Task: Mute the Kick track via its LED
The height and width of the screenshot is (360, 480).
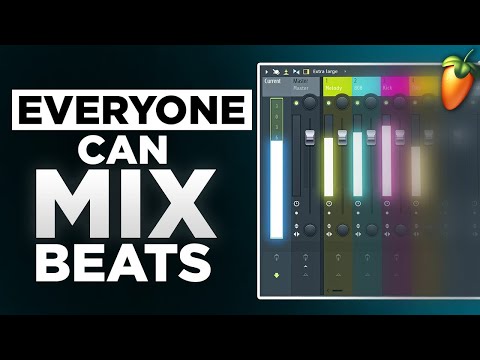Action: click(x=386, y=103)
